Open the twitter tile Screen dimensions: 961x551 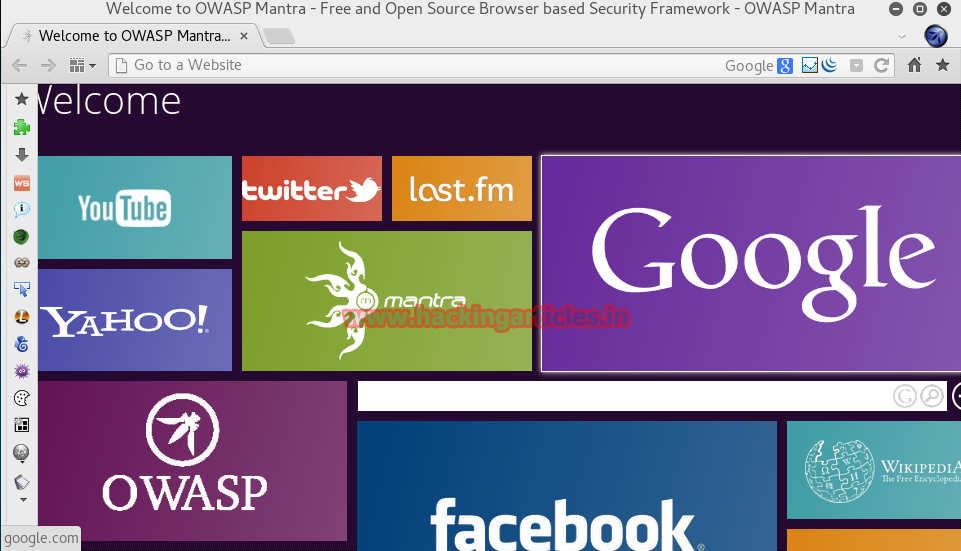311,188
